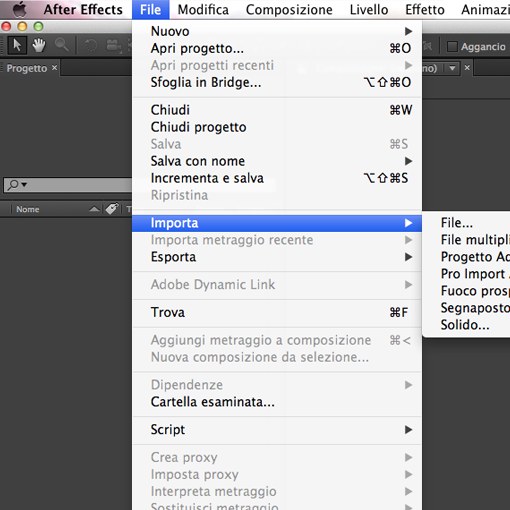Viewport: 510px width, 510px height.
Task: Choose Apri progetto...
Action: [277, 48]
